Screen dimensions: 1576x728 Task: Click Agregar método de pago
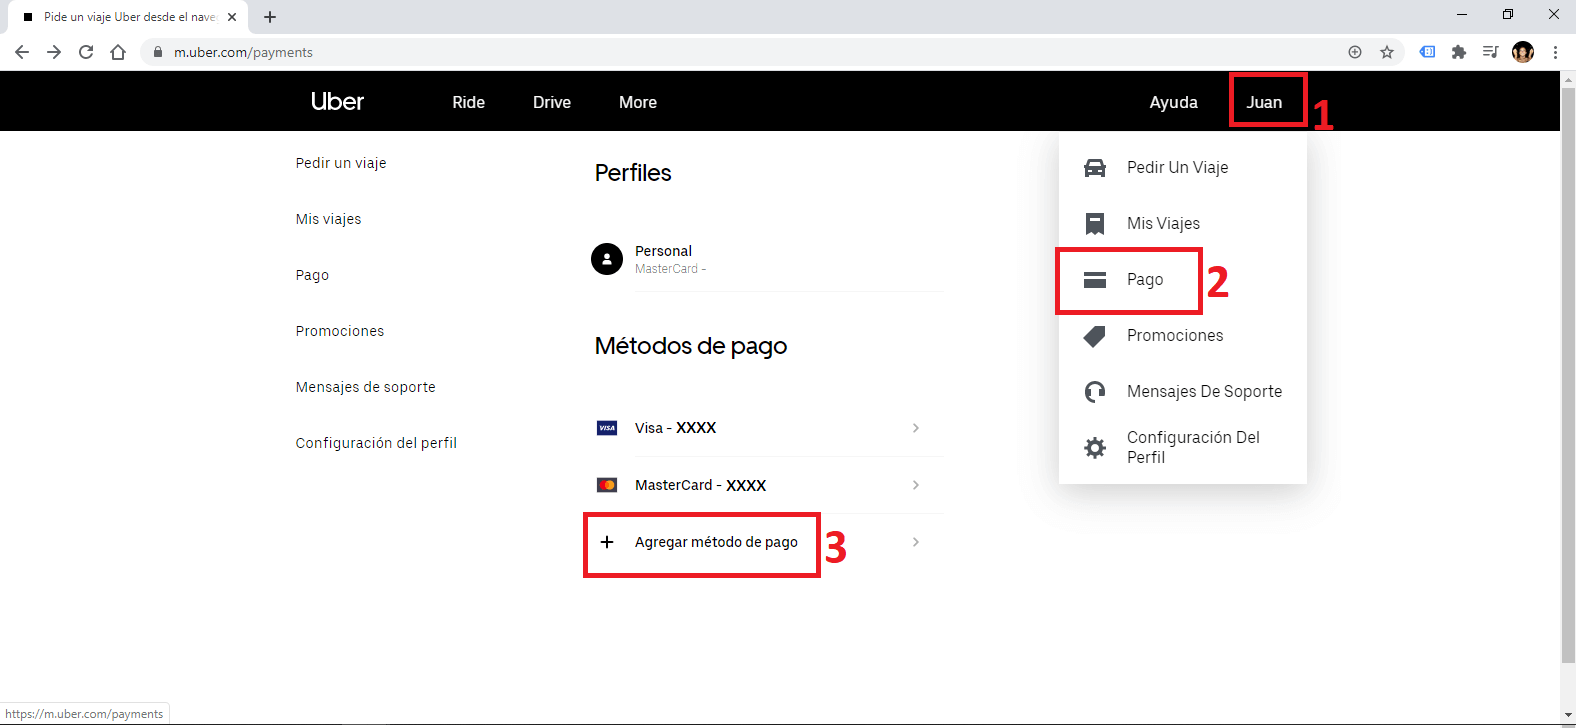pos(716,542)
